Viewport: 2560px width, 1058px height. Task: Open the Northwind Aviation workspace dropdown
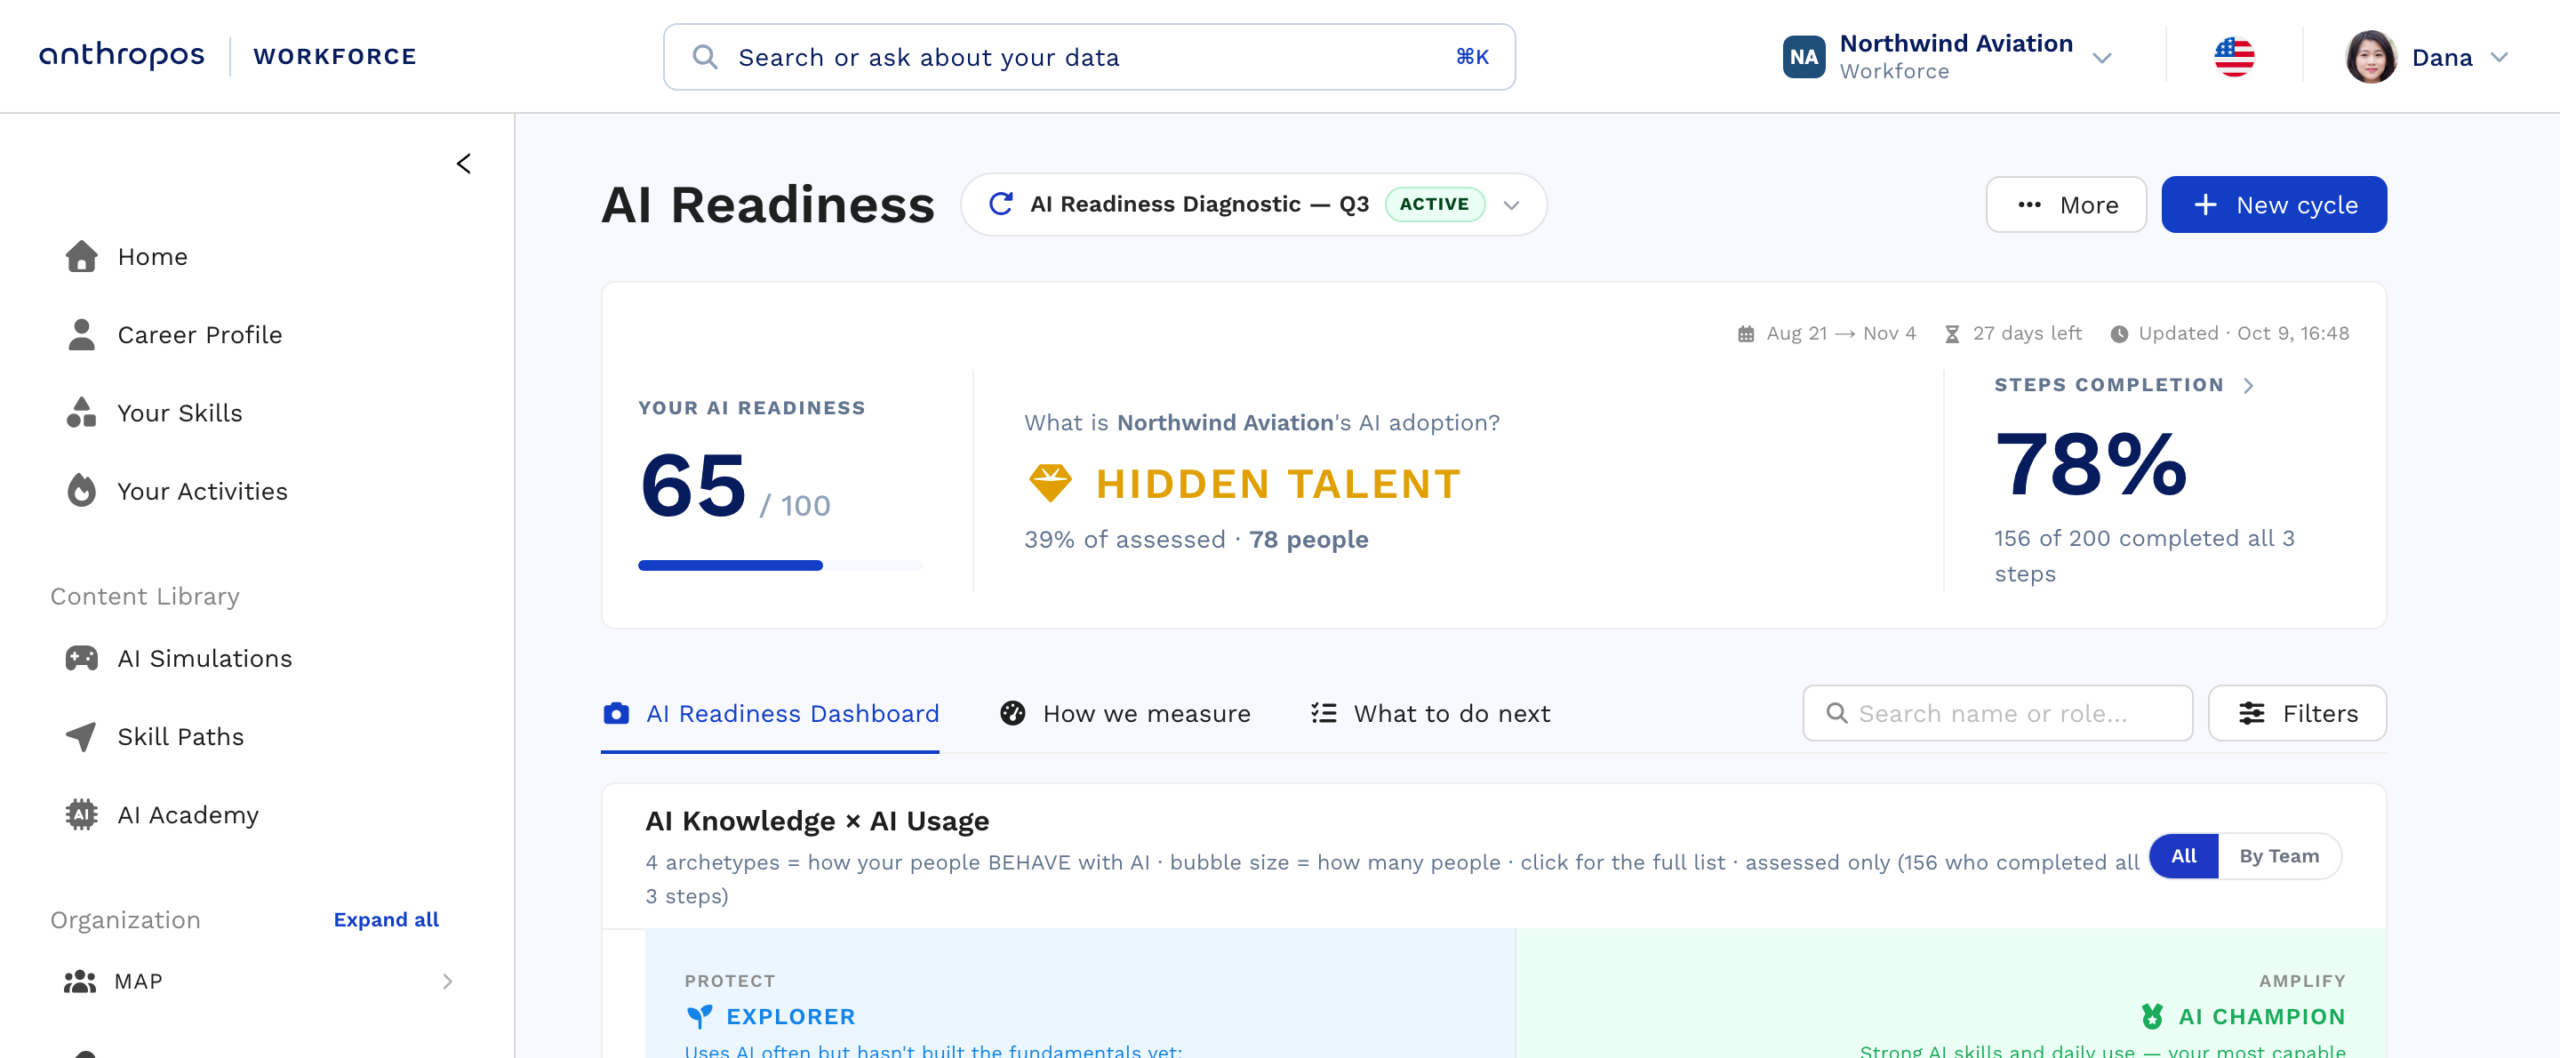point(2102,58)
